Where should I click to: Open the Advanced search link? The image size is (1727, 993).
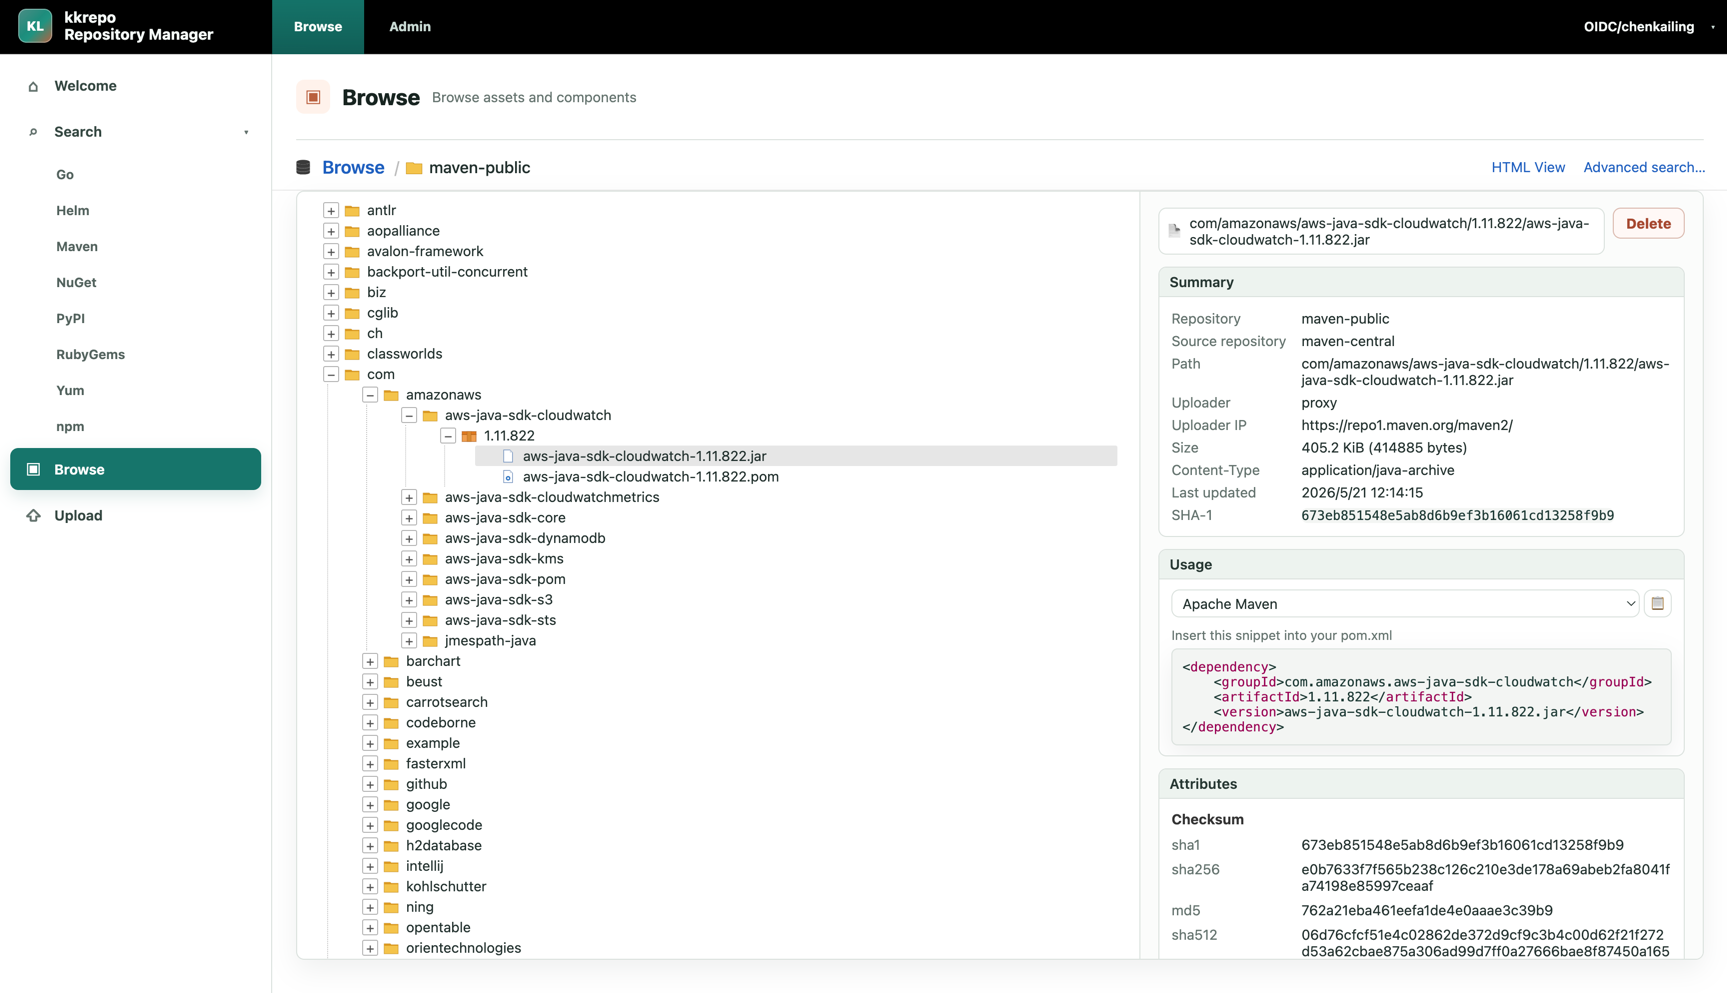tap(1644, 167)
